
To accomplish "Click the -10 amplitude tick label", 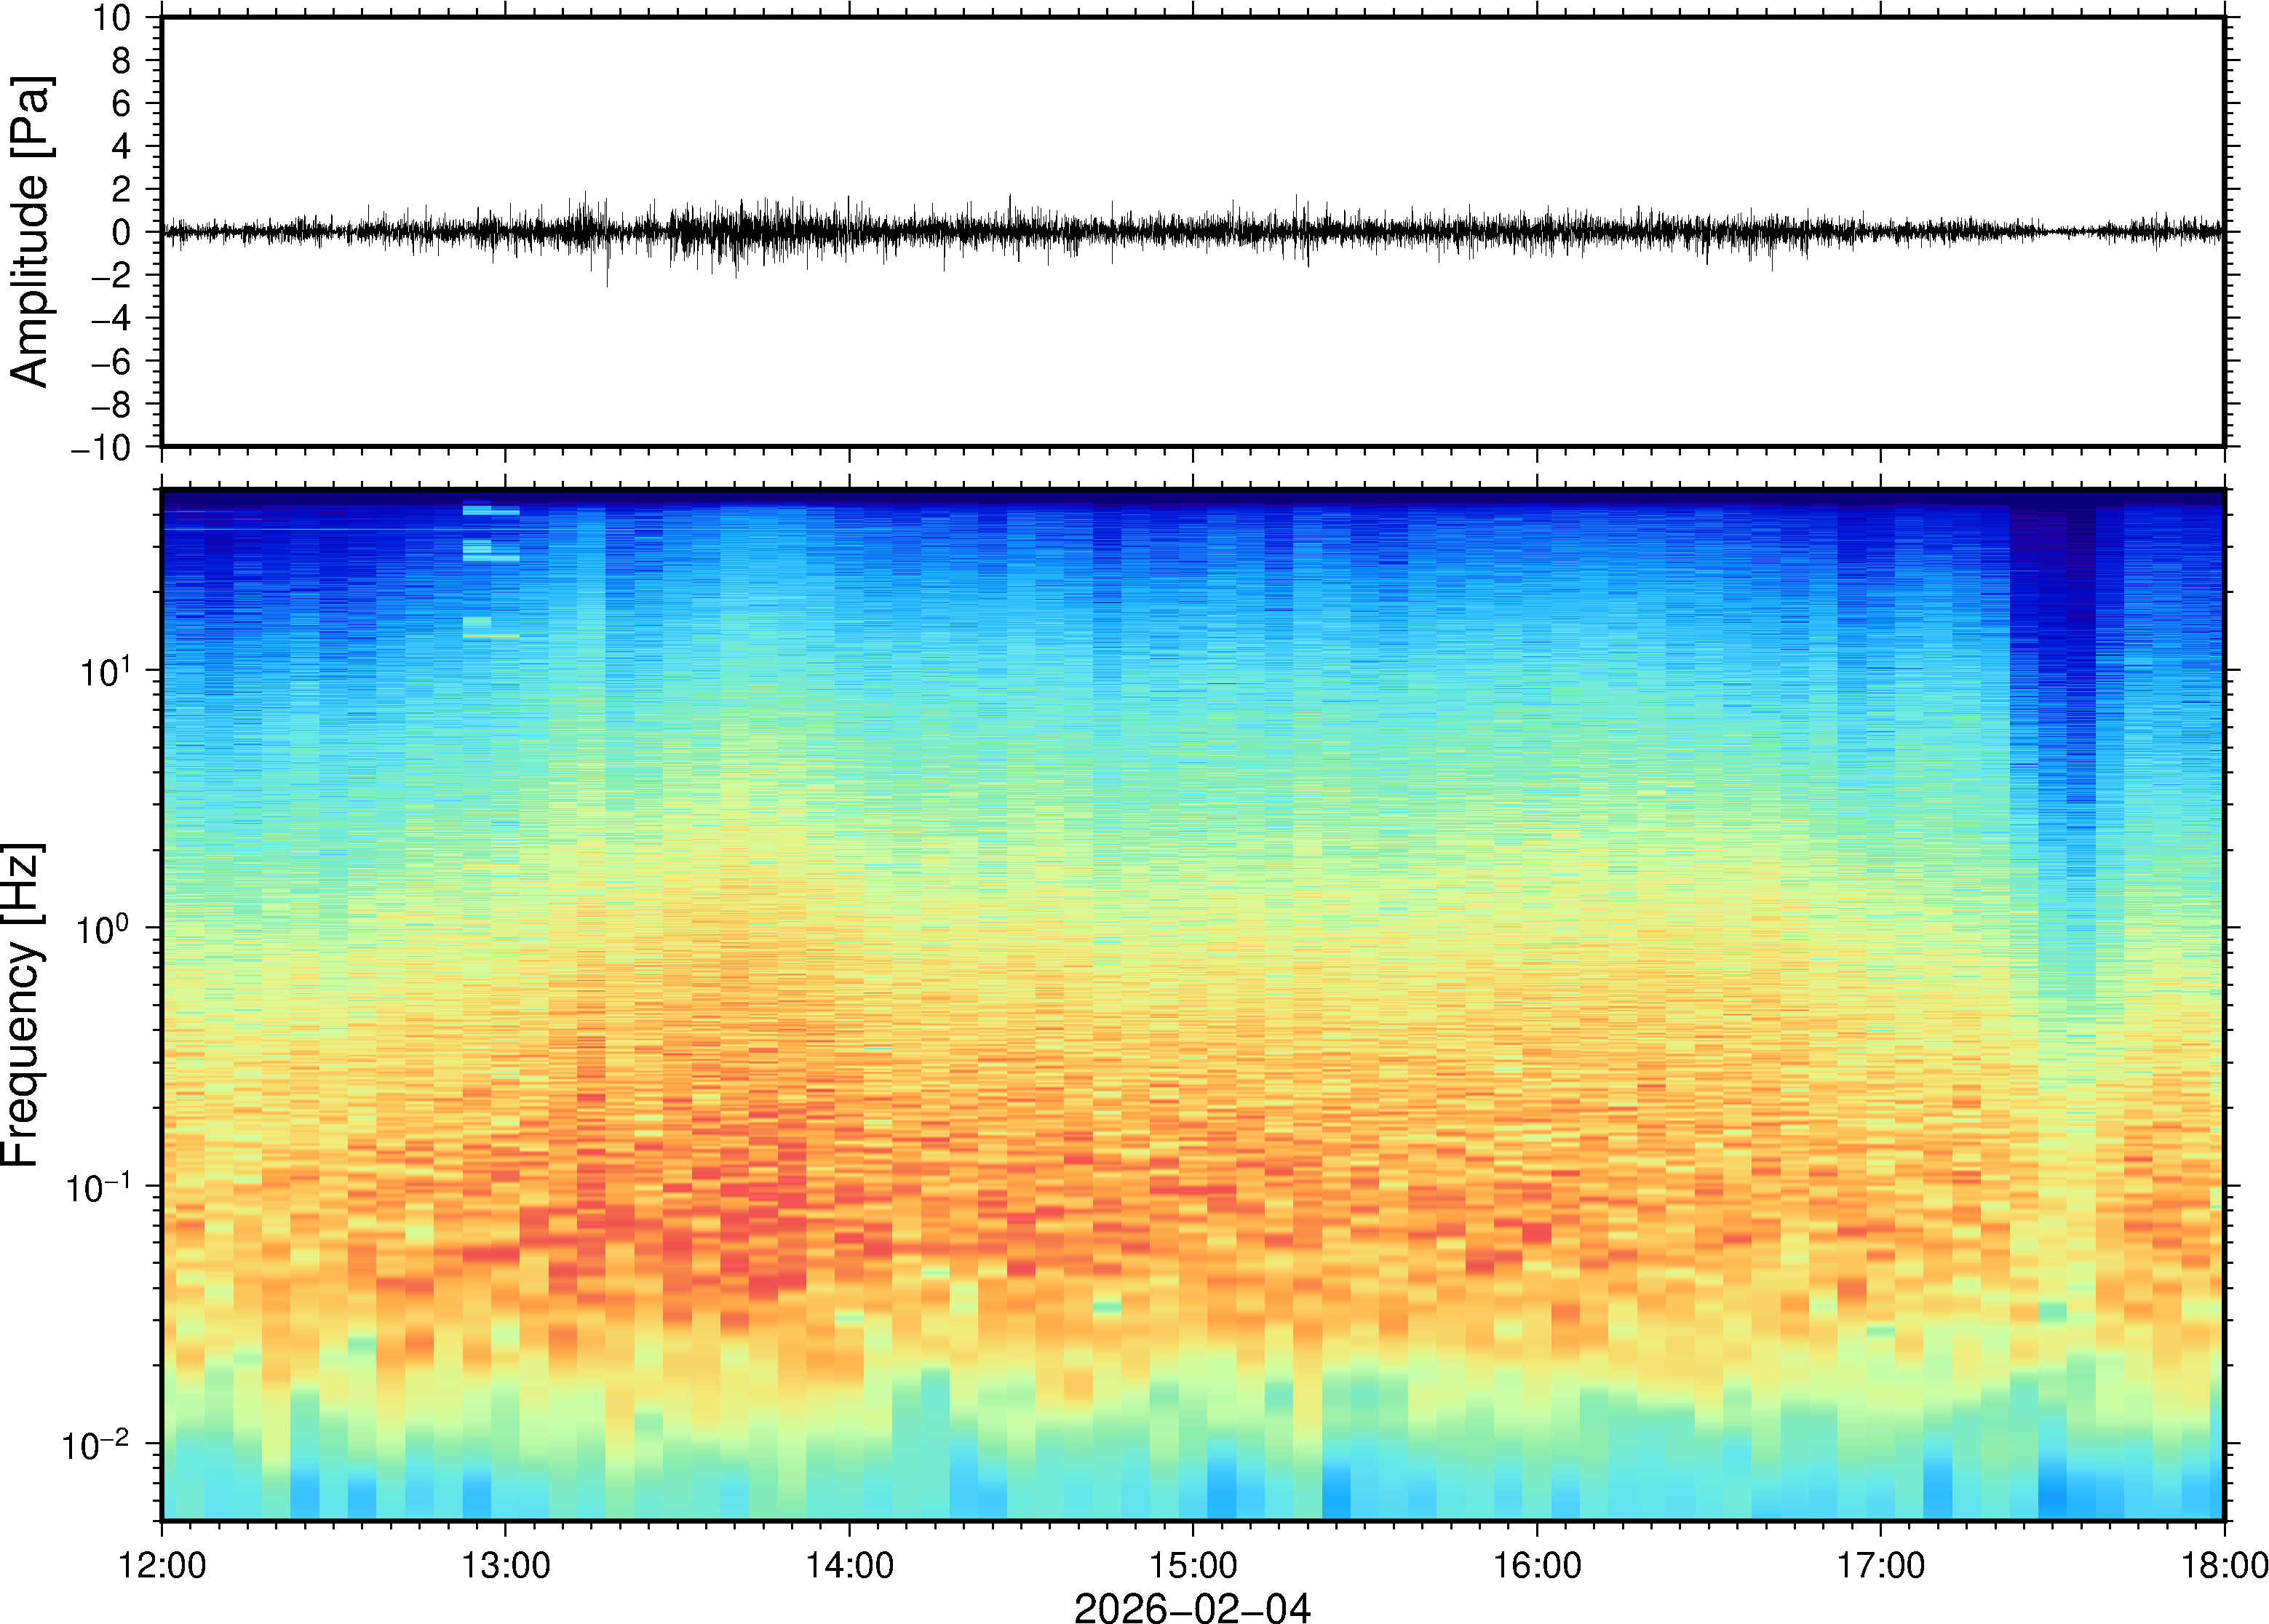I will (101, 447).
